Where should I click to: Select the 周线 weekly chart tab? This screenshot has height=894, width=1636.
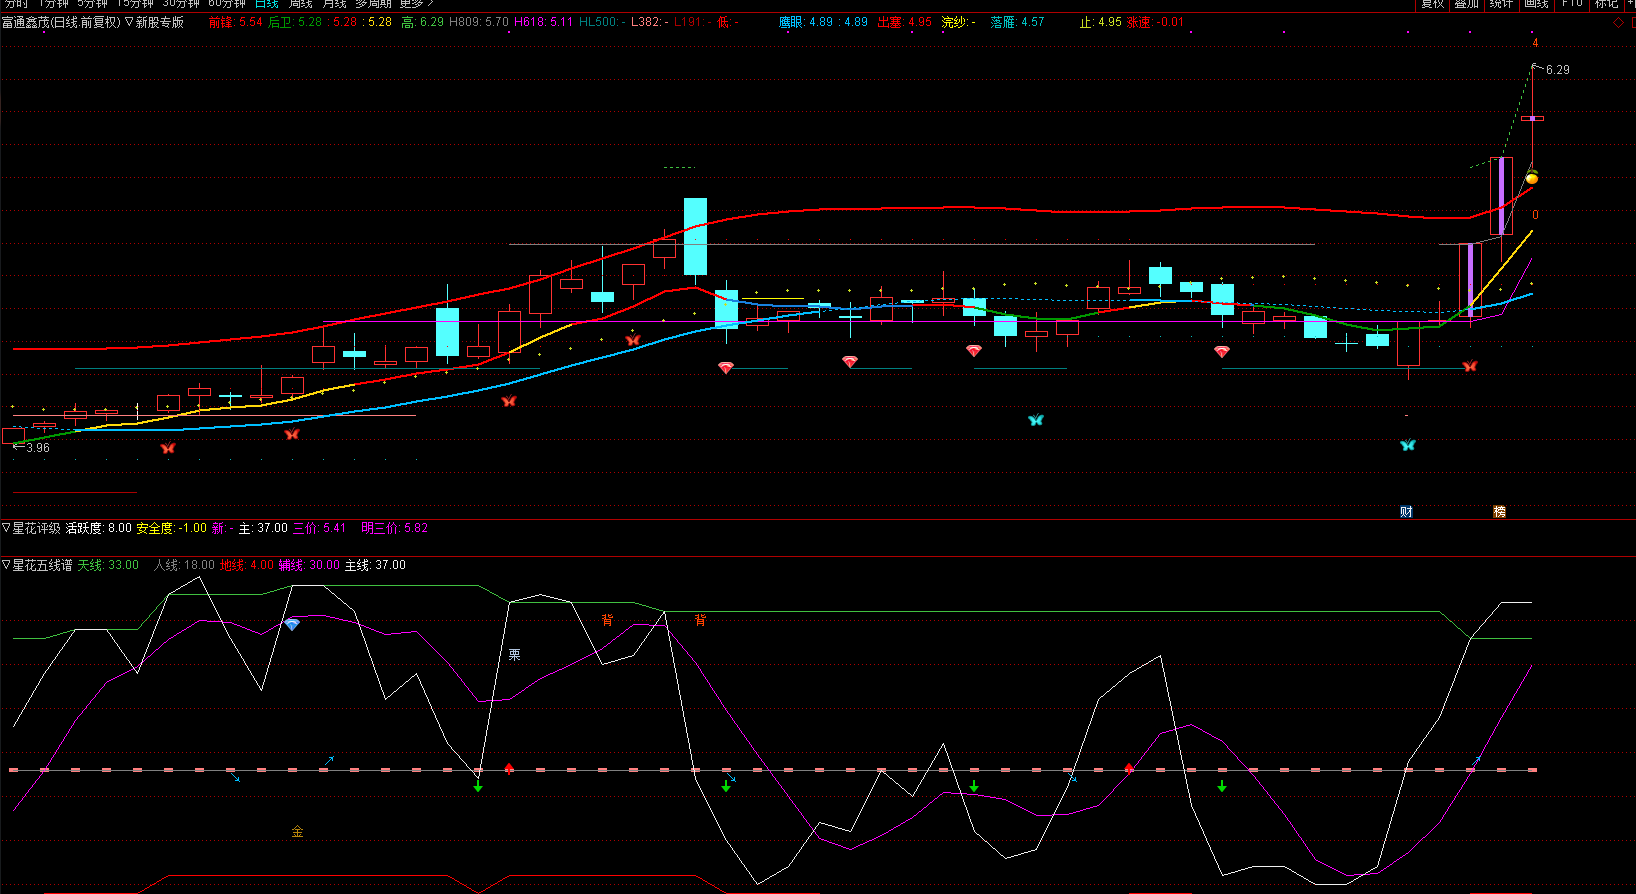pyautogui.click(x=301, y=4)
